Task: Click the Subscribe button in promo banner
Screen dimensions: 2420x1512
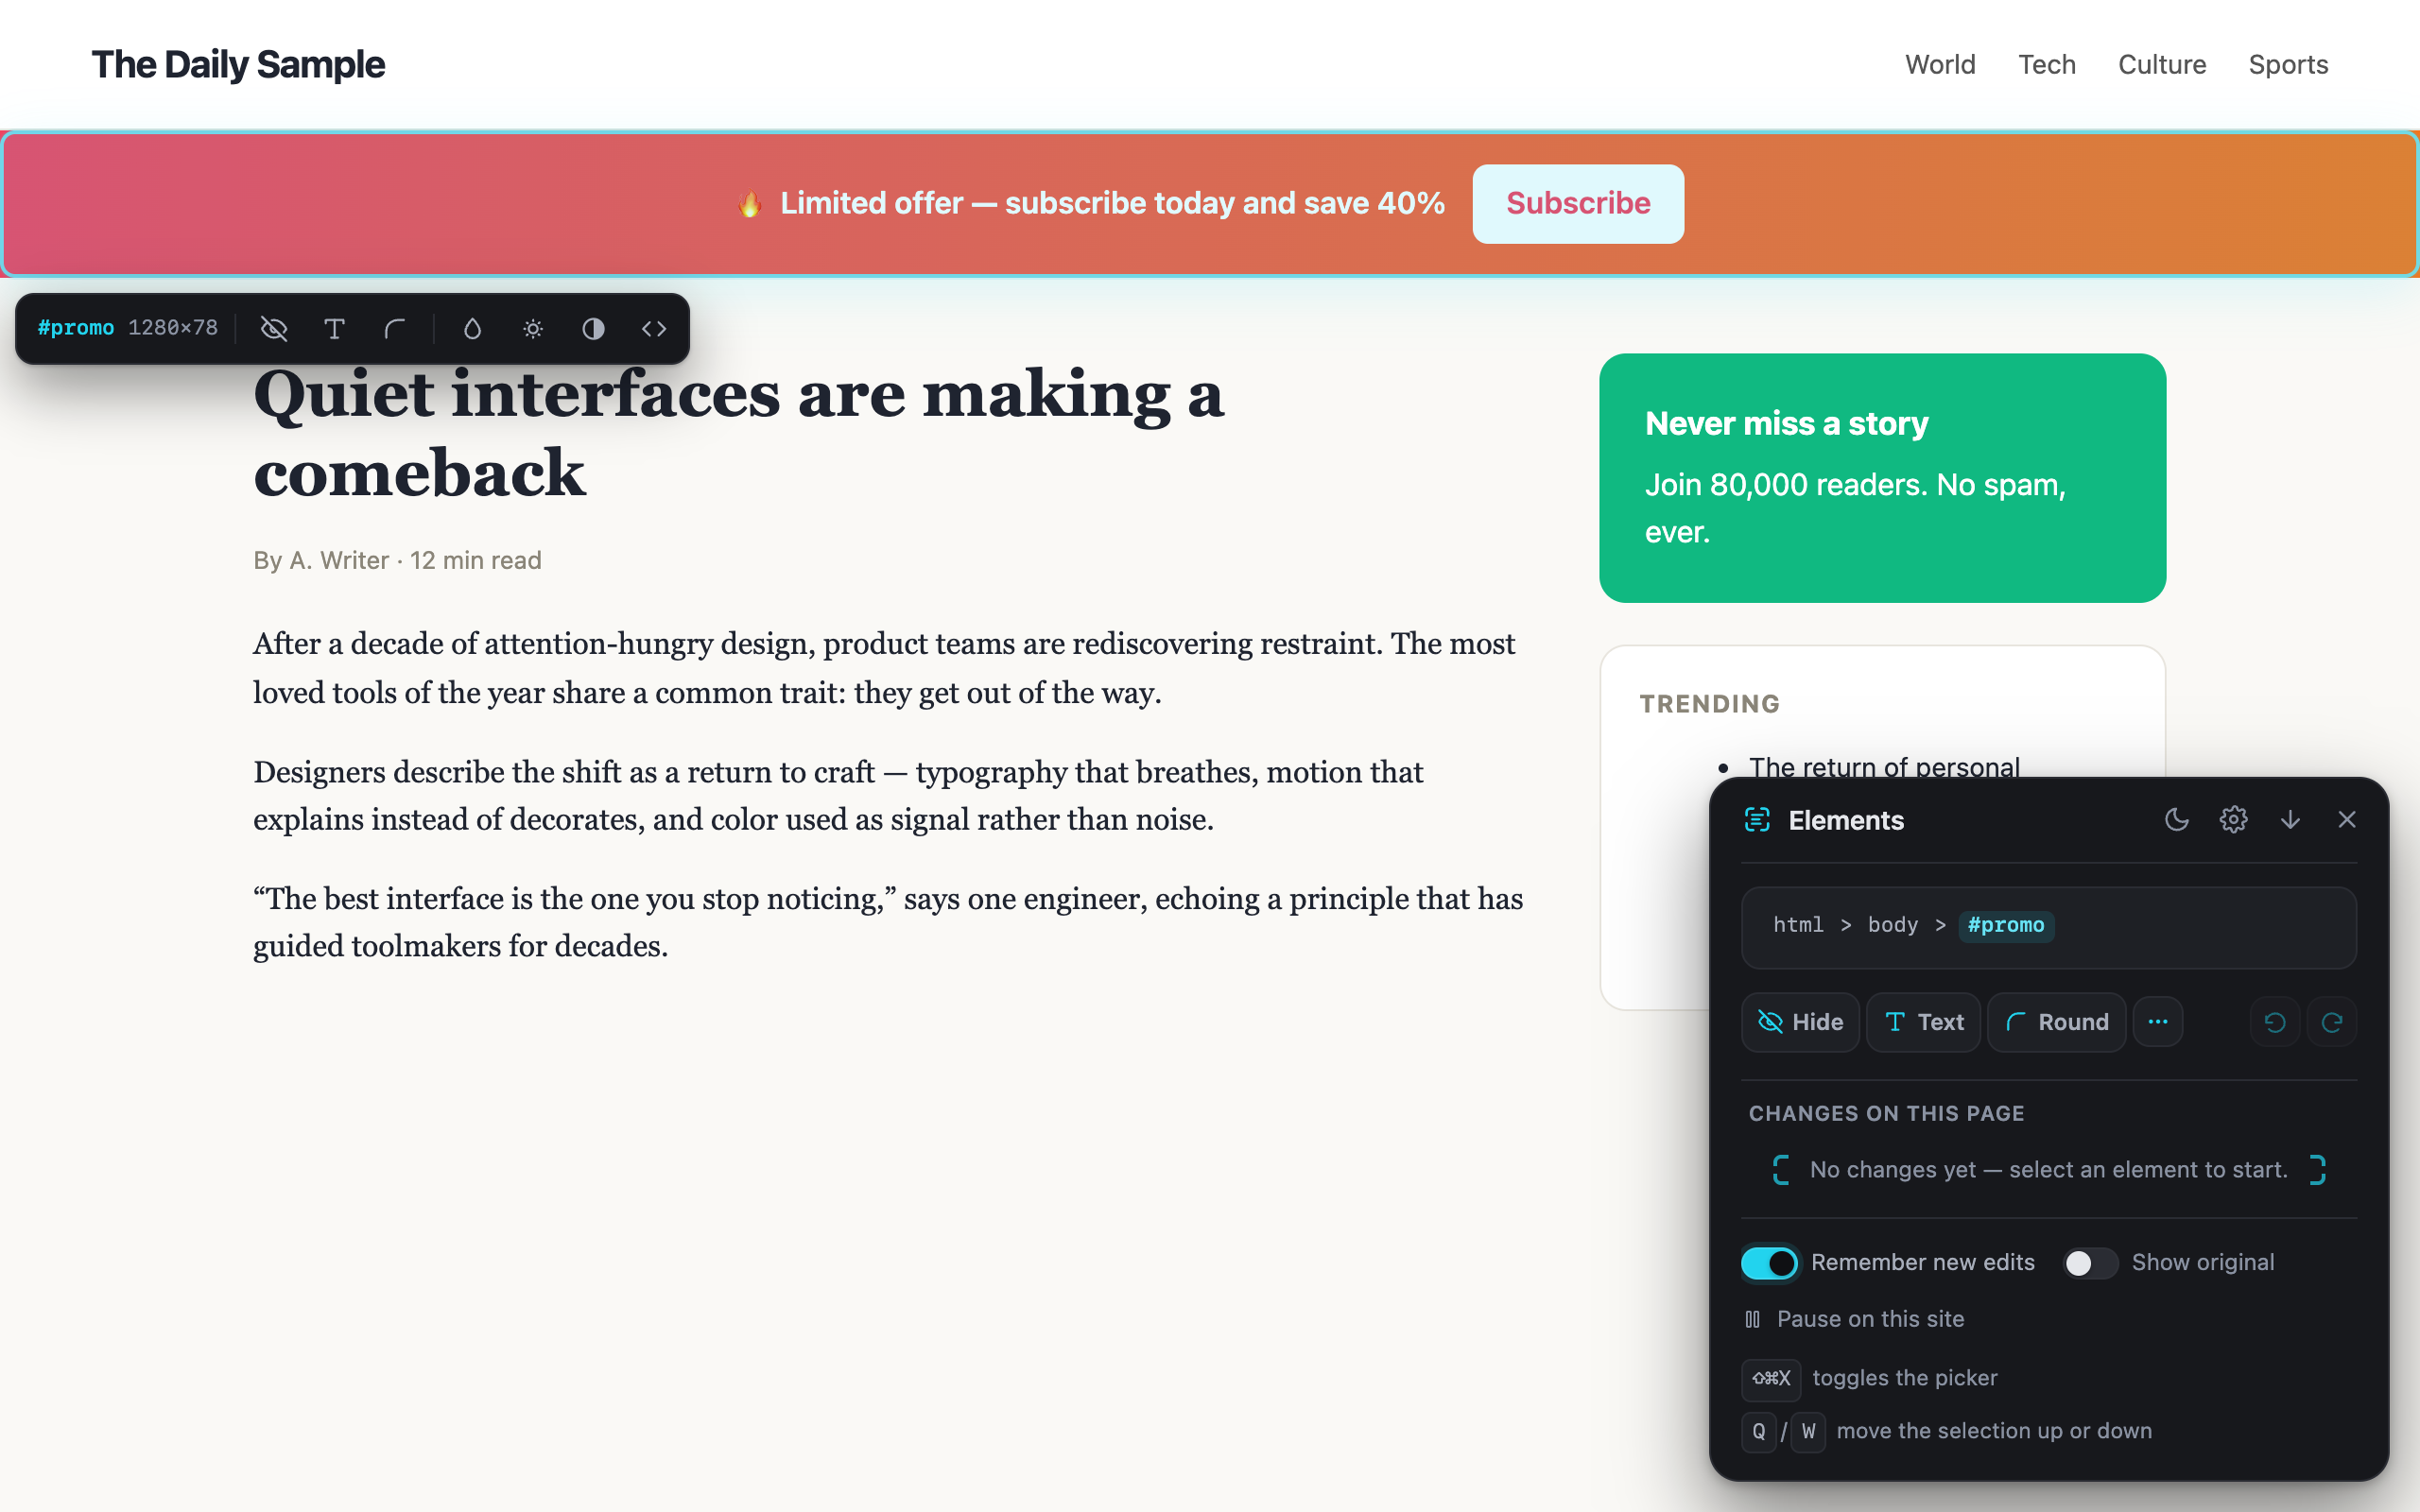Action: [x=1578, y=203]
